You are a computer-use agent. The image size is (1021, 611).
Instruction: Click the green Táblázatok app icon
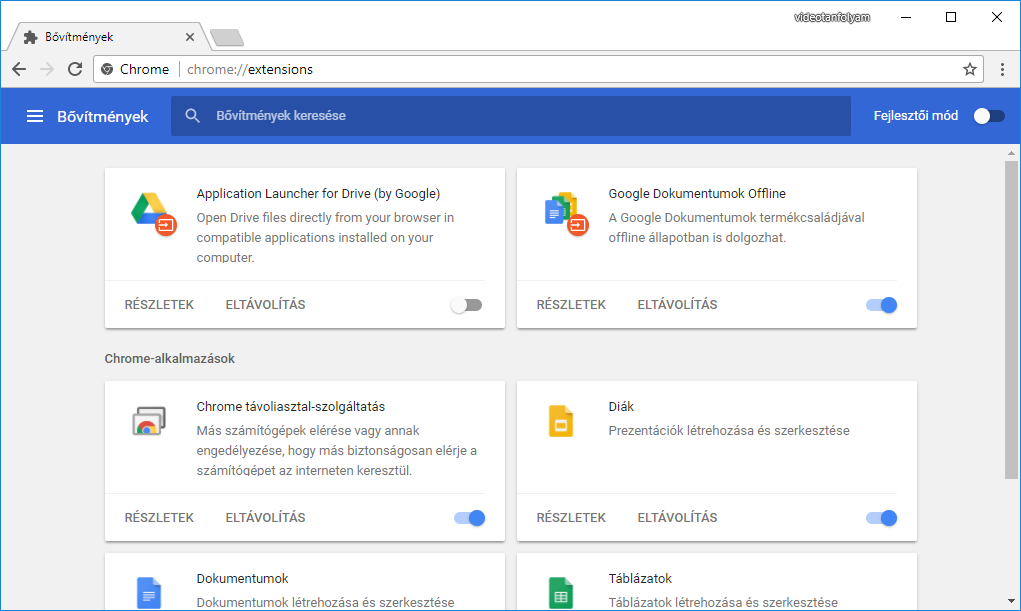point(561,593)
